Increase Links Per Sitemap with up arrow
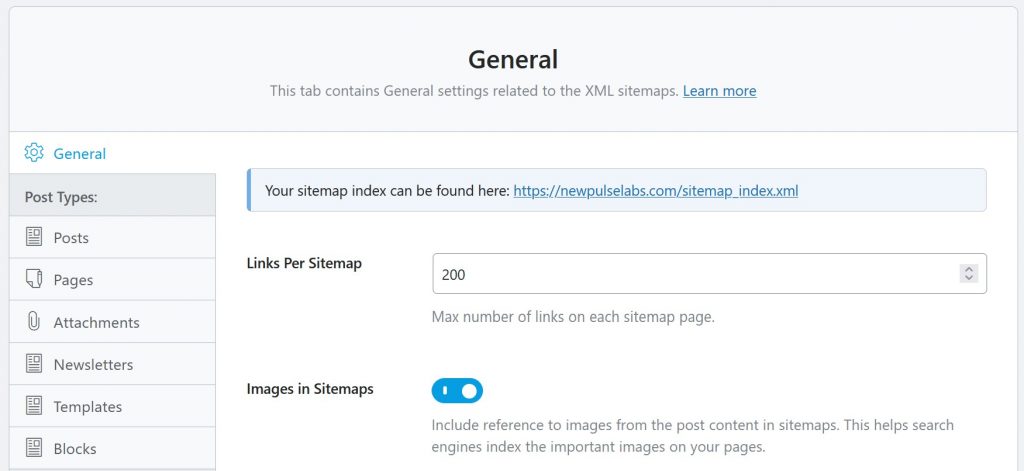 (x=969, y=269)
